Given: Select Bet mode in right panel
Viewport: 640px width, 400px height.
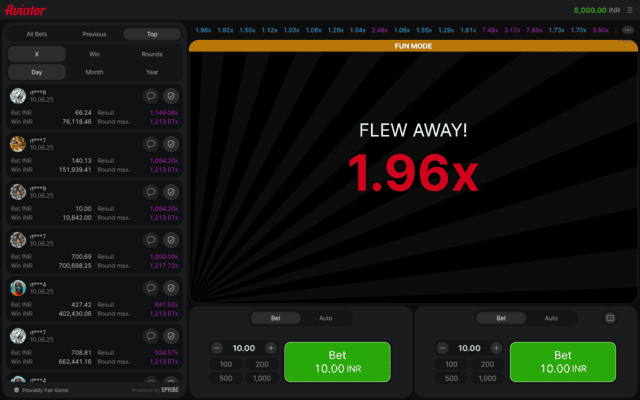Looking at the screenshot, I should [x=501, y=318].
